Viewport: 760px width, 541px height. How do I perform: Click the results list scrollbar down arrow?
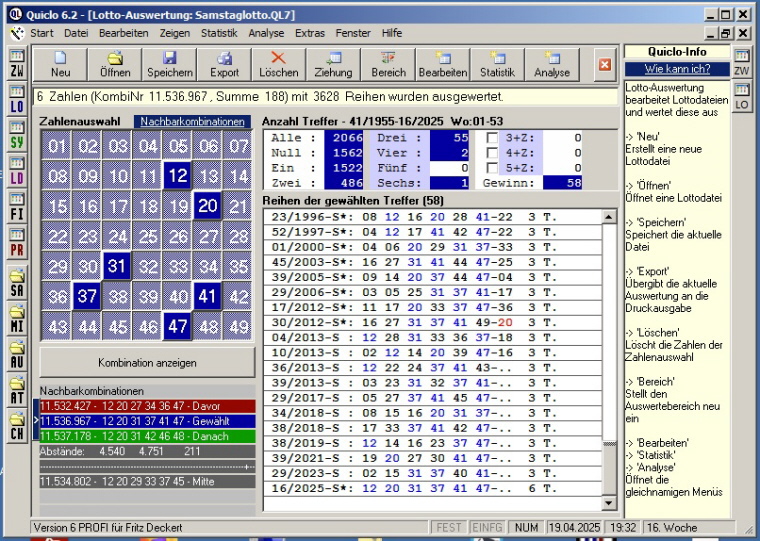click(x=609, y=502)
